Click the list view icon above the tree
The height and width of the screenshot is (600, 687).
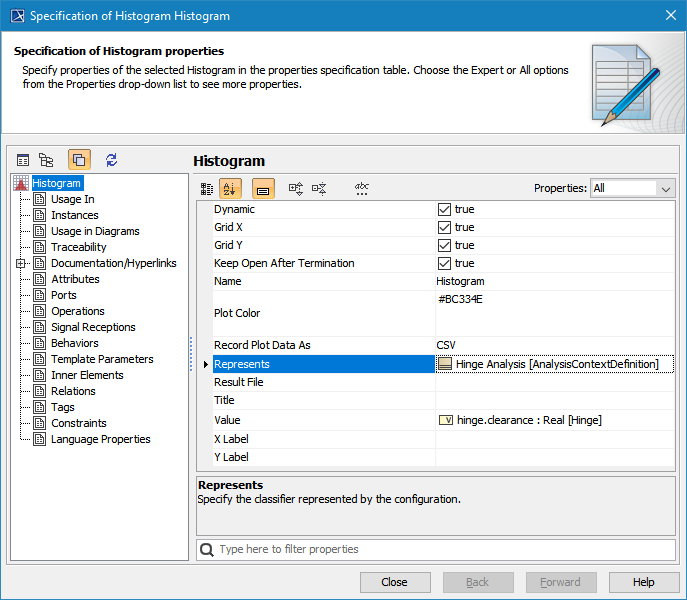pos(23,160)
